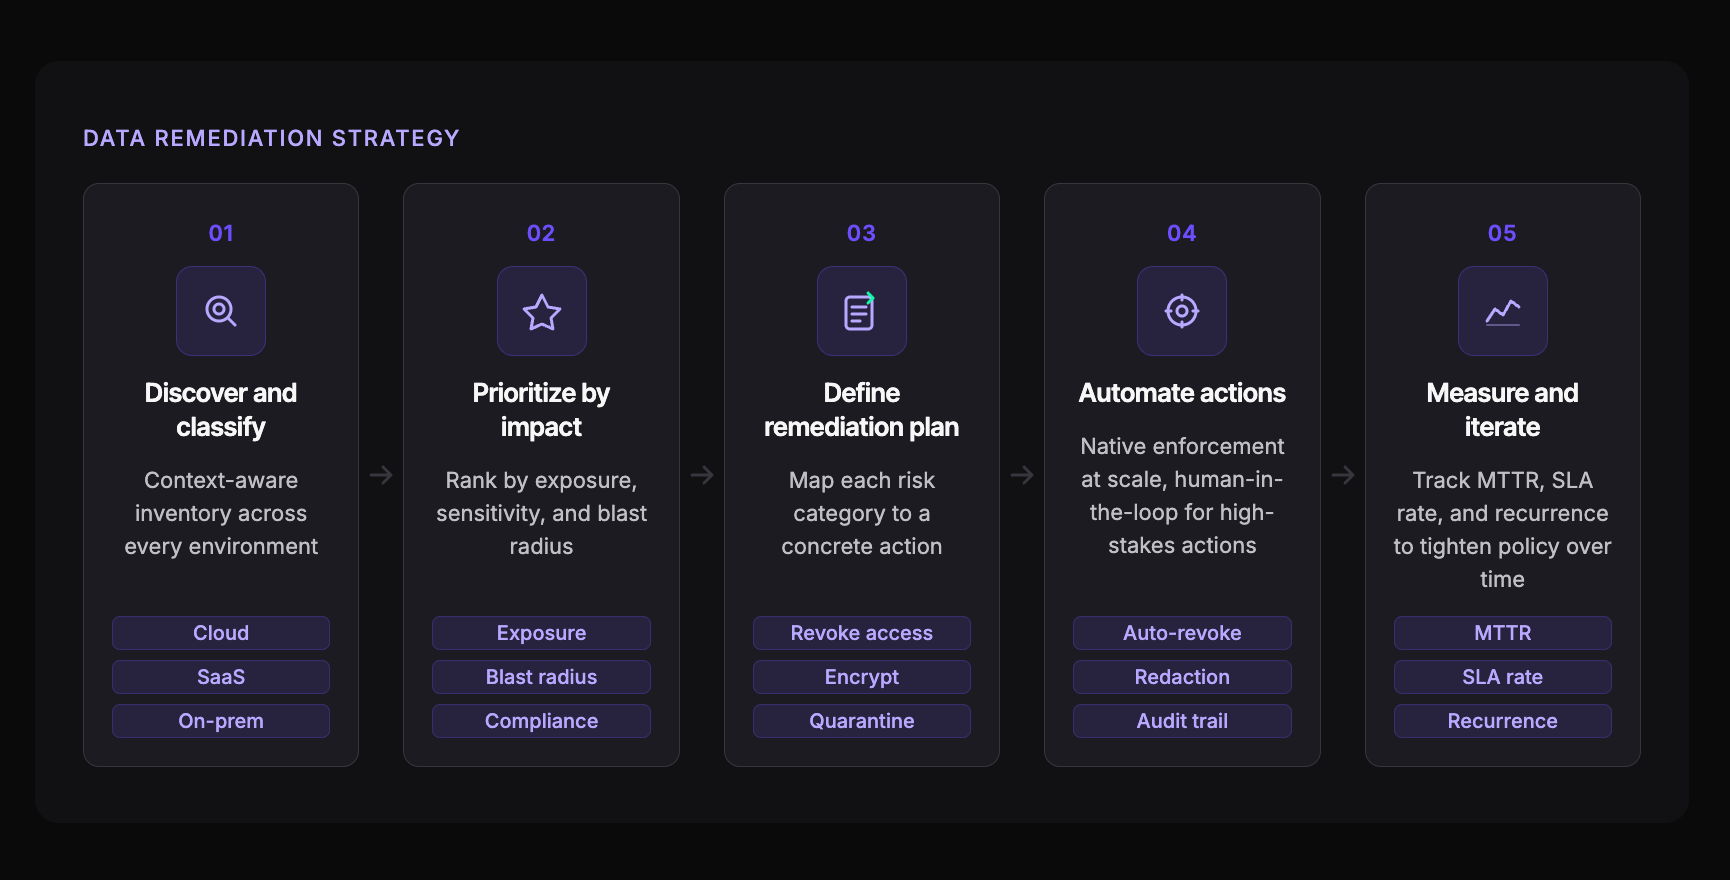Screen dimensions: 1730x880
Task: Pick the Auto-revoke tag
Action: (1182, 633)
